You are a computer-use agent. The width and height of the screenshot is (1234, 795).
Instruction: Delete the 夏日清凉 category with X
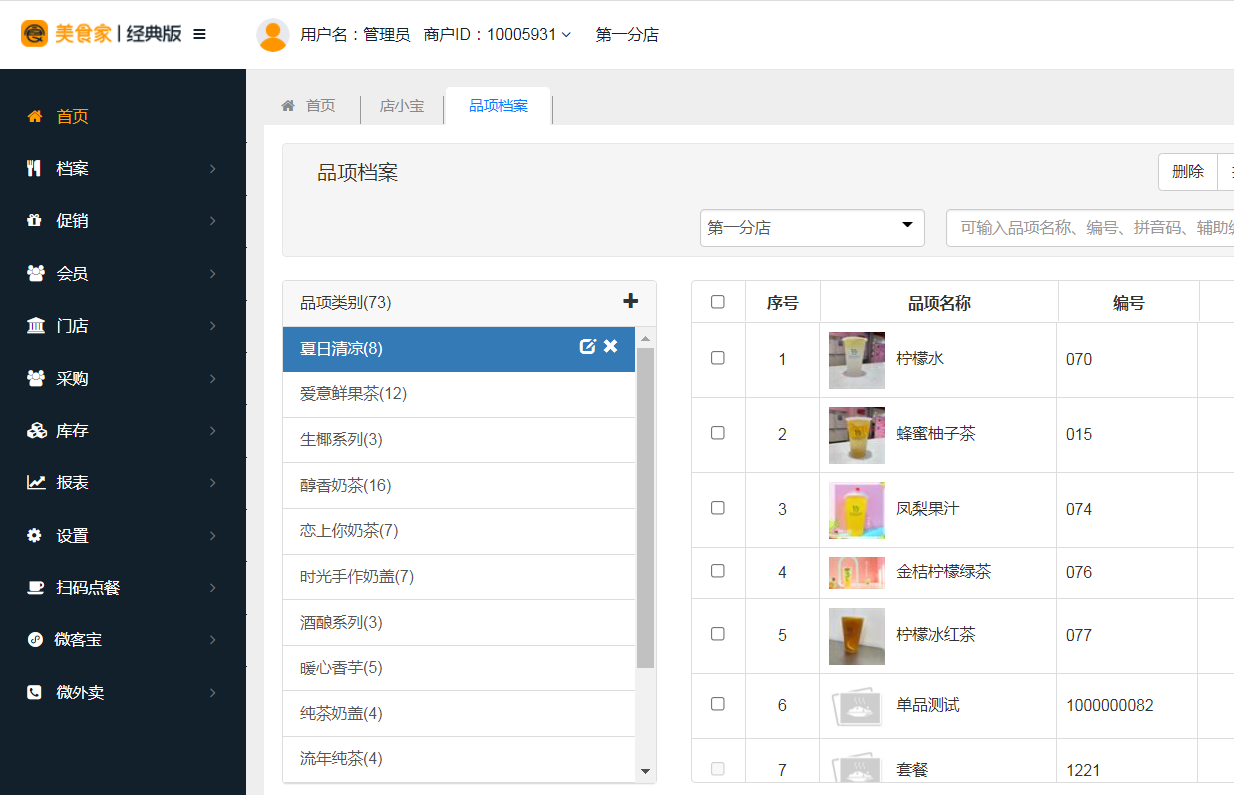pos(611,346)
